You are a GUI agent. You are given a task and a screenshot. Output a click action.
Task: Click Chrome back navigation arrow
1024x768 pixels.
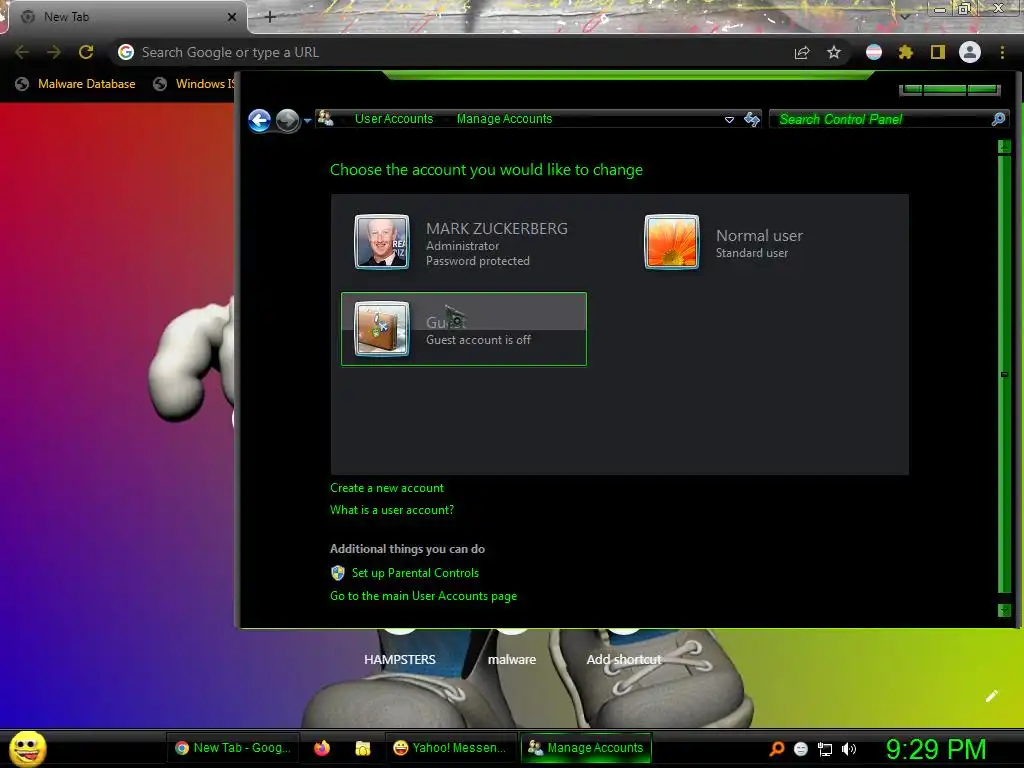(x=22, y=52)
